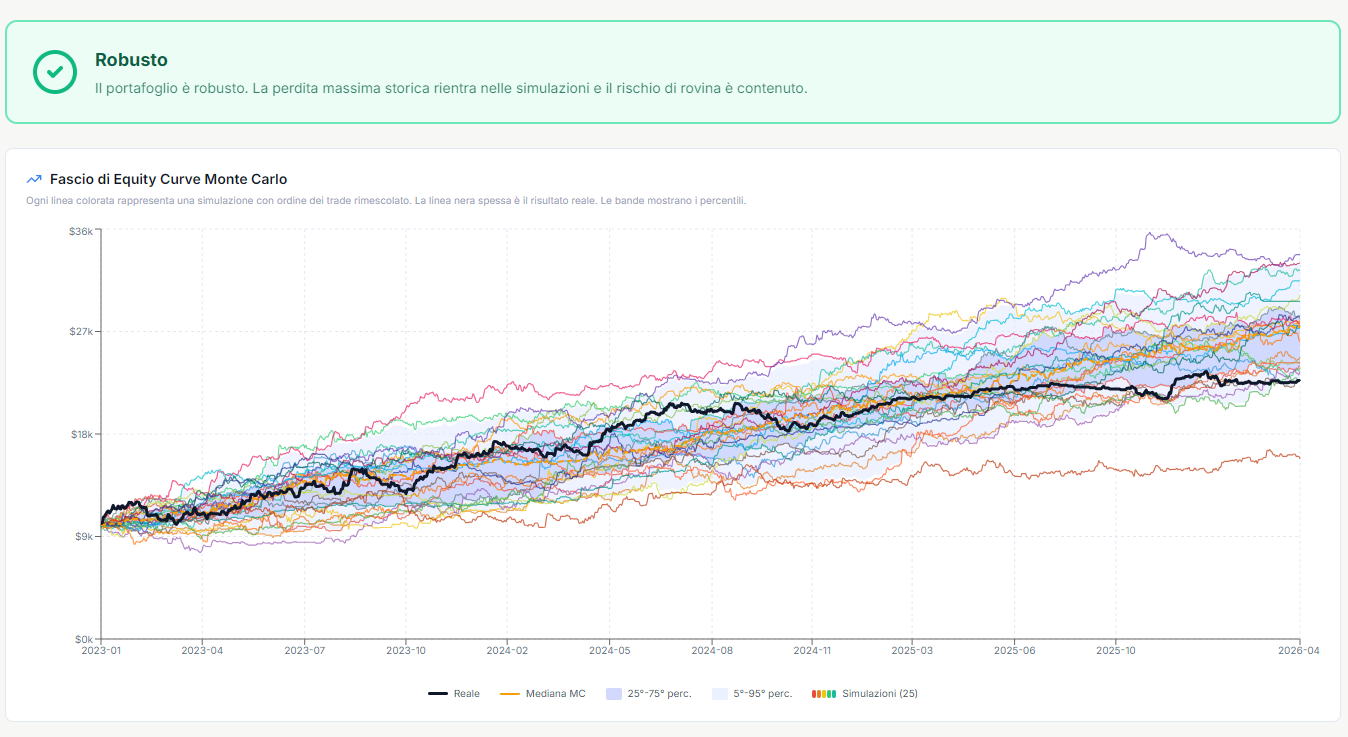Click the 2025-03 x-axis label
This screenshot has width=1348, height=737.
(912, 650)
